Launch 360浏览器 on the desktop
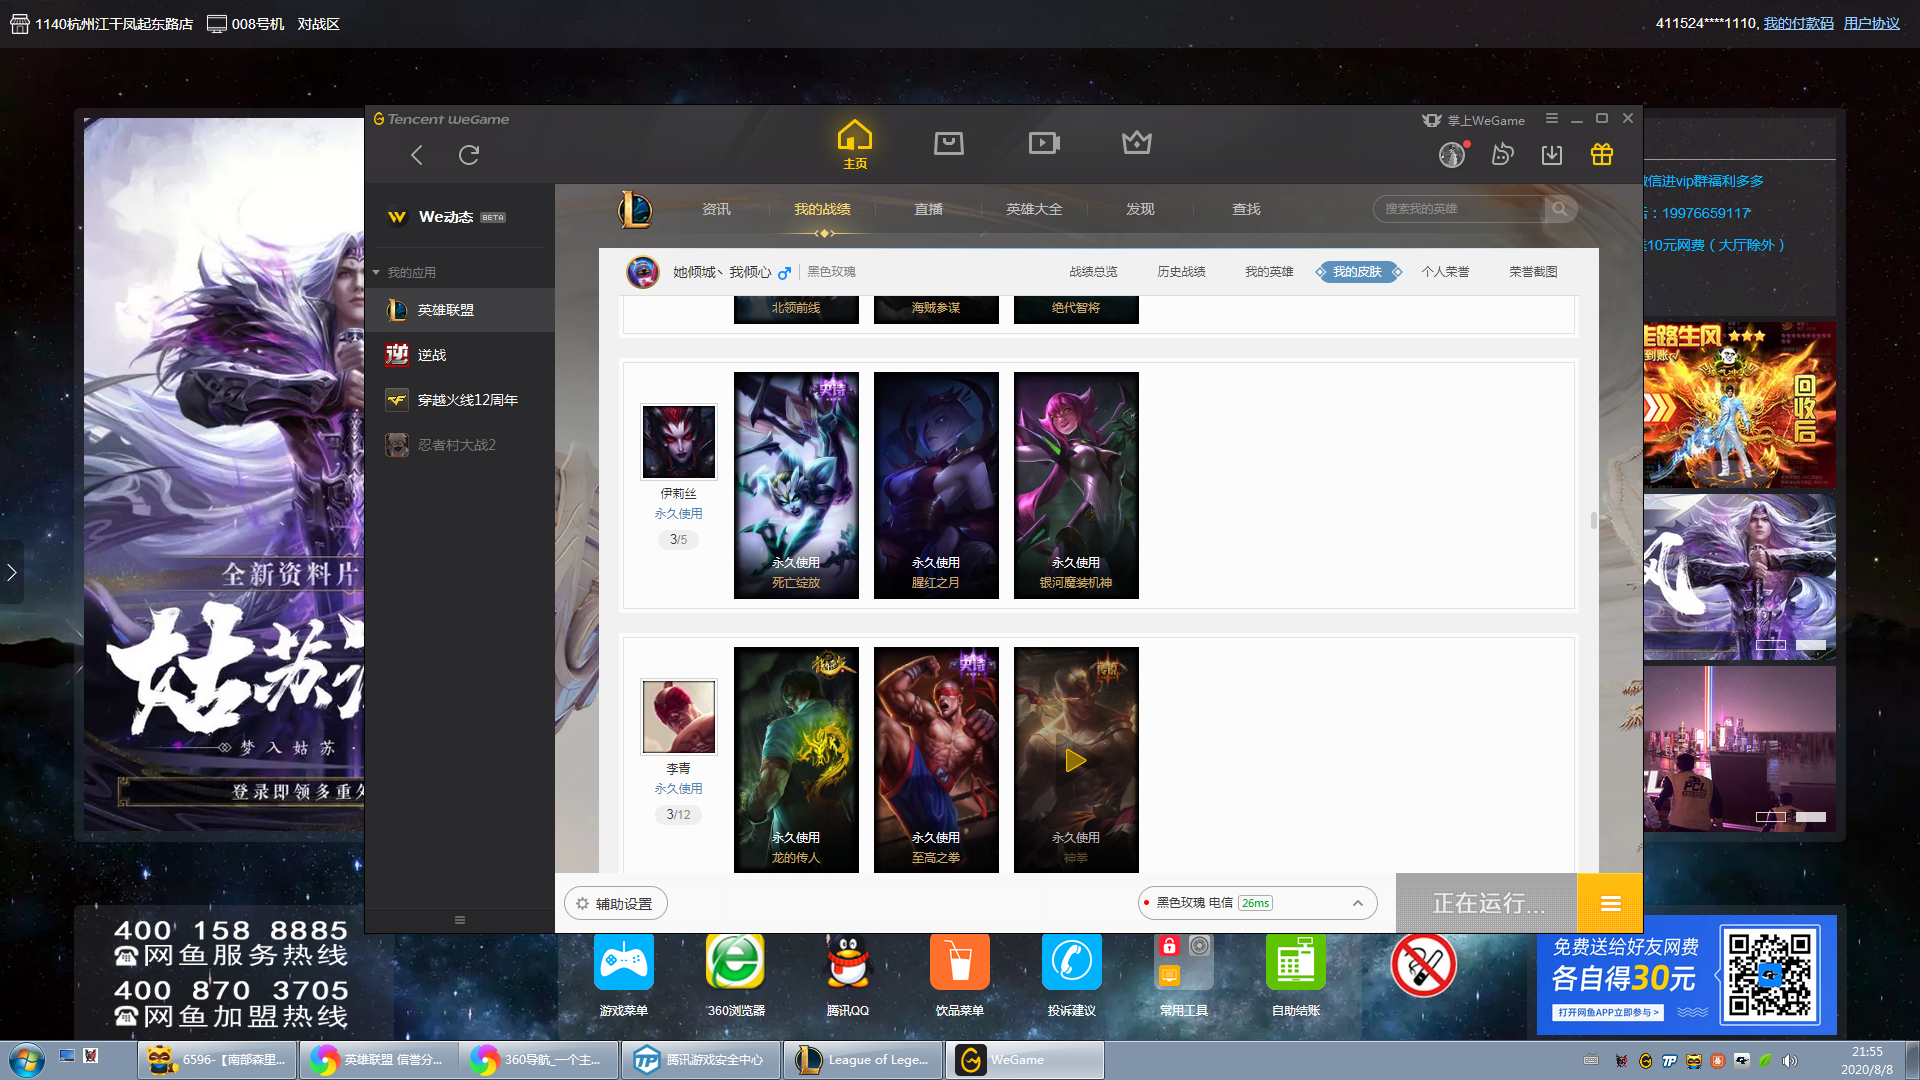Screen dimensions: 1920x1080 point(736,975)
